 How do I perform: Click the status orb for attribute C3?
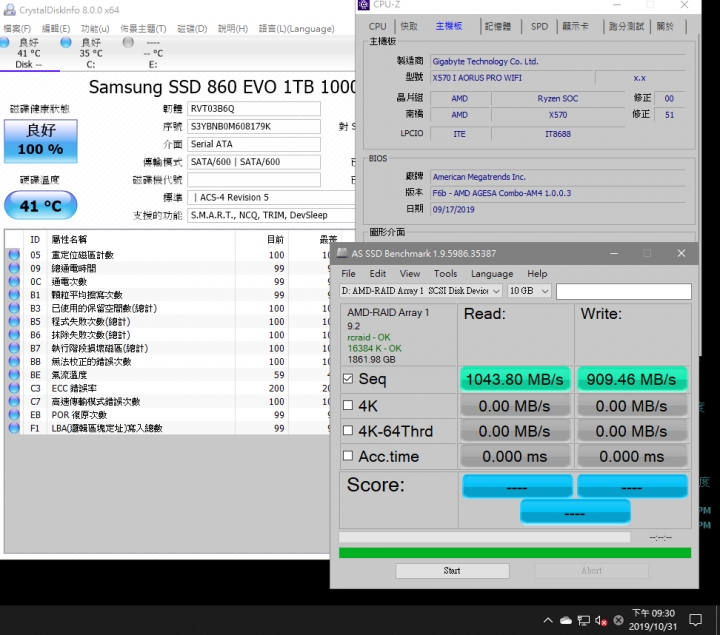(14, 388)
